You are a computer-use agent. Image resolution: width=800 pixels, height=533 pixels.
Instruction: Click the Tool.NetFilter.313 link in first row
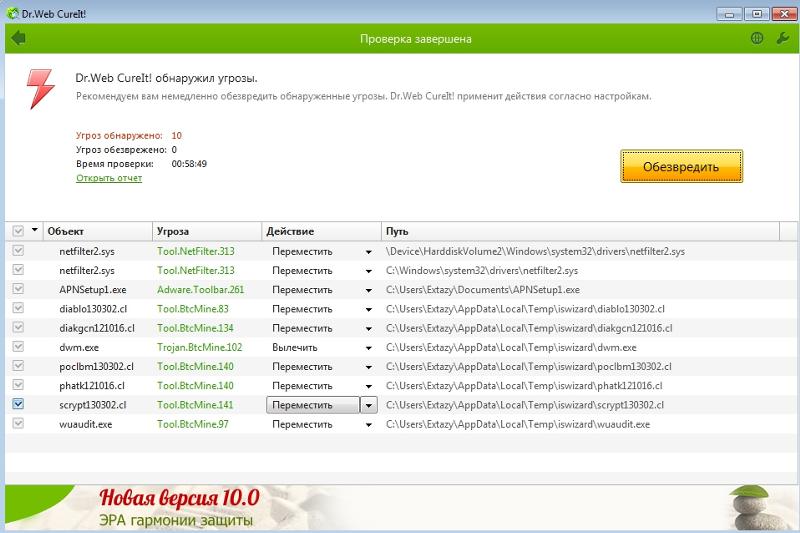click(x=195, y=251)
